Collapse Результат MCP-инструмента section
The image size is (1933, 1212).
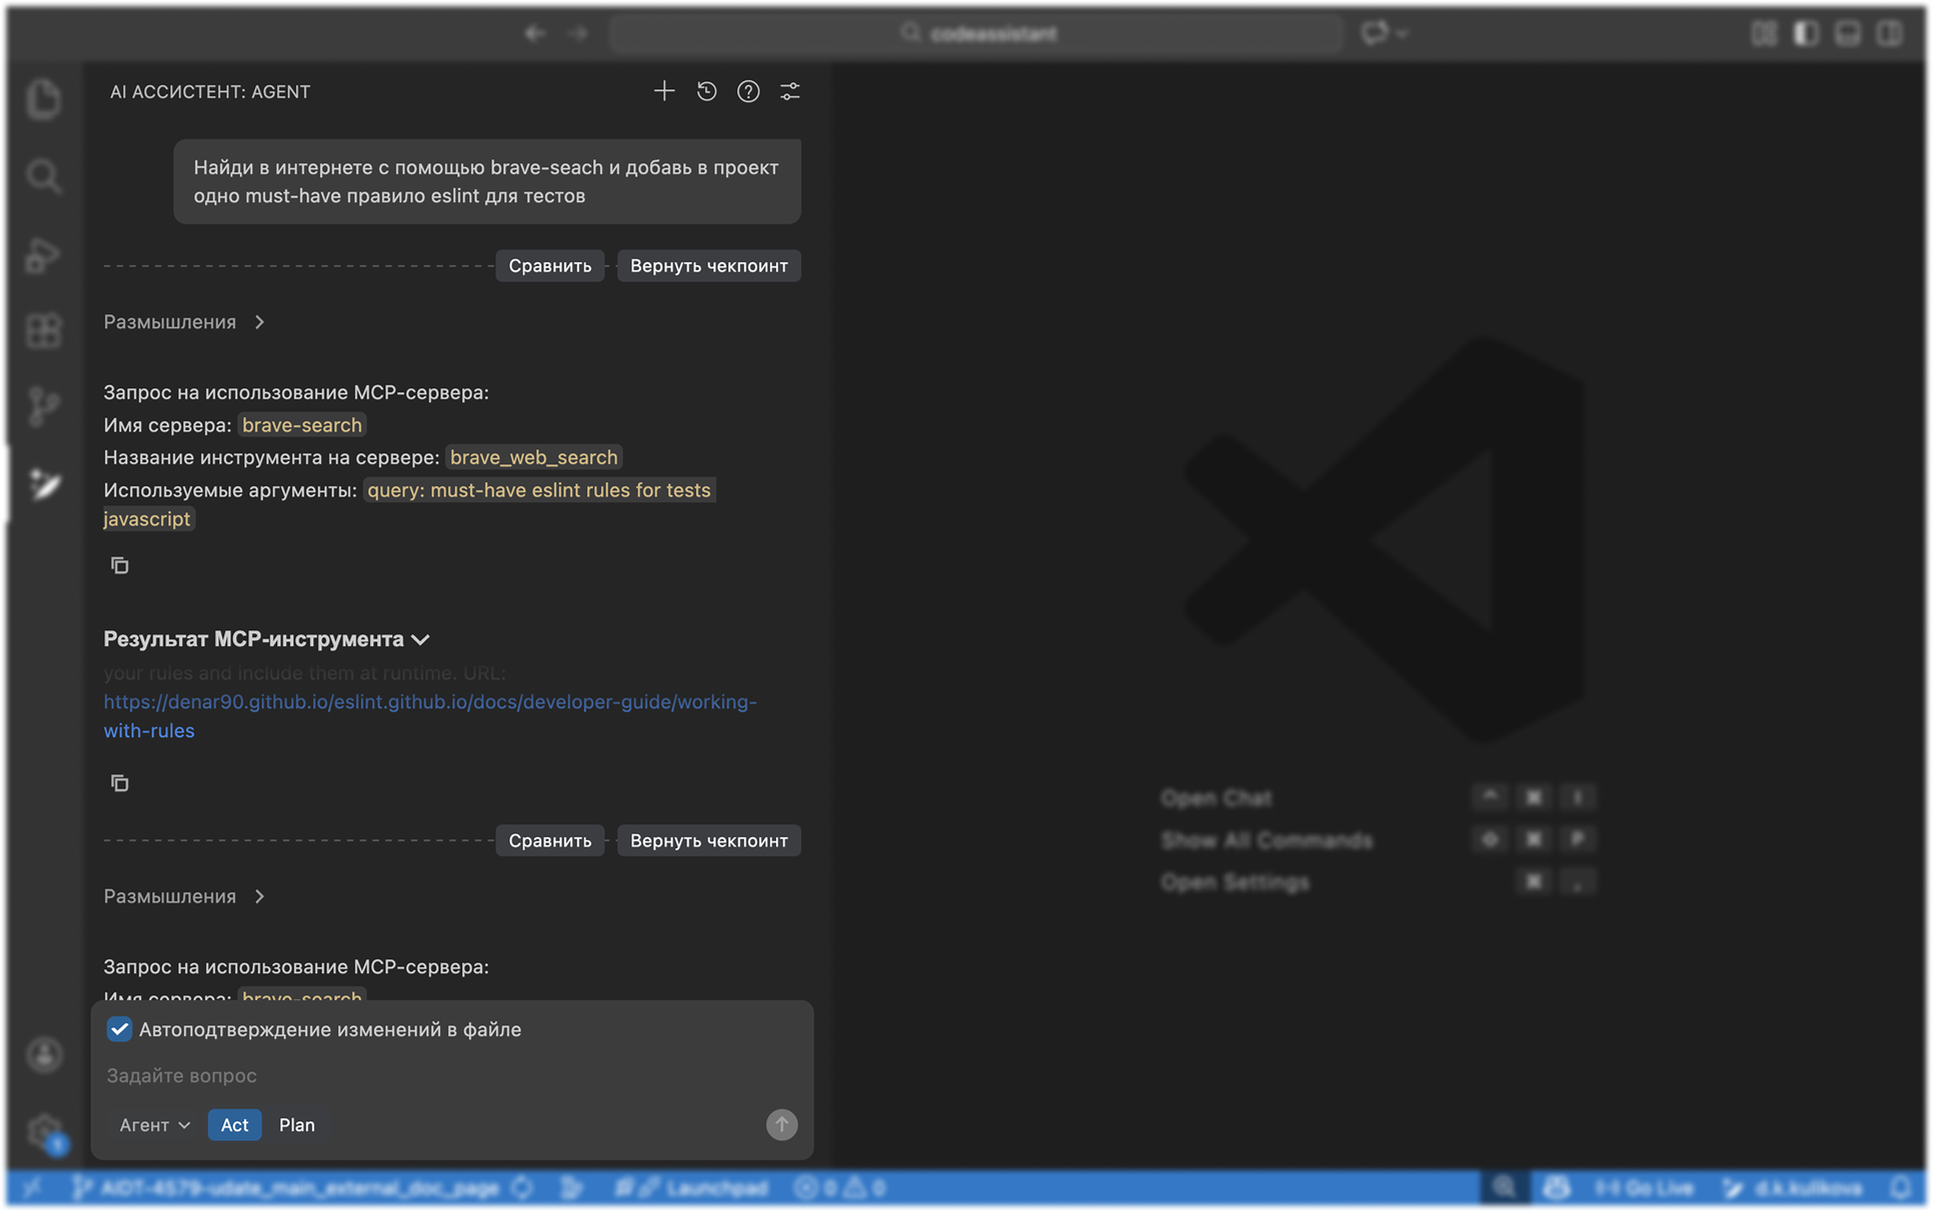click(267, 639)
